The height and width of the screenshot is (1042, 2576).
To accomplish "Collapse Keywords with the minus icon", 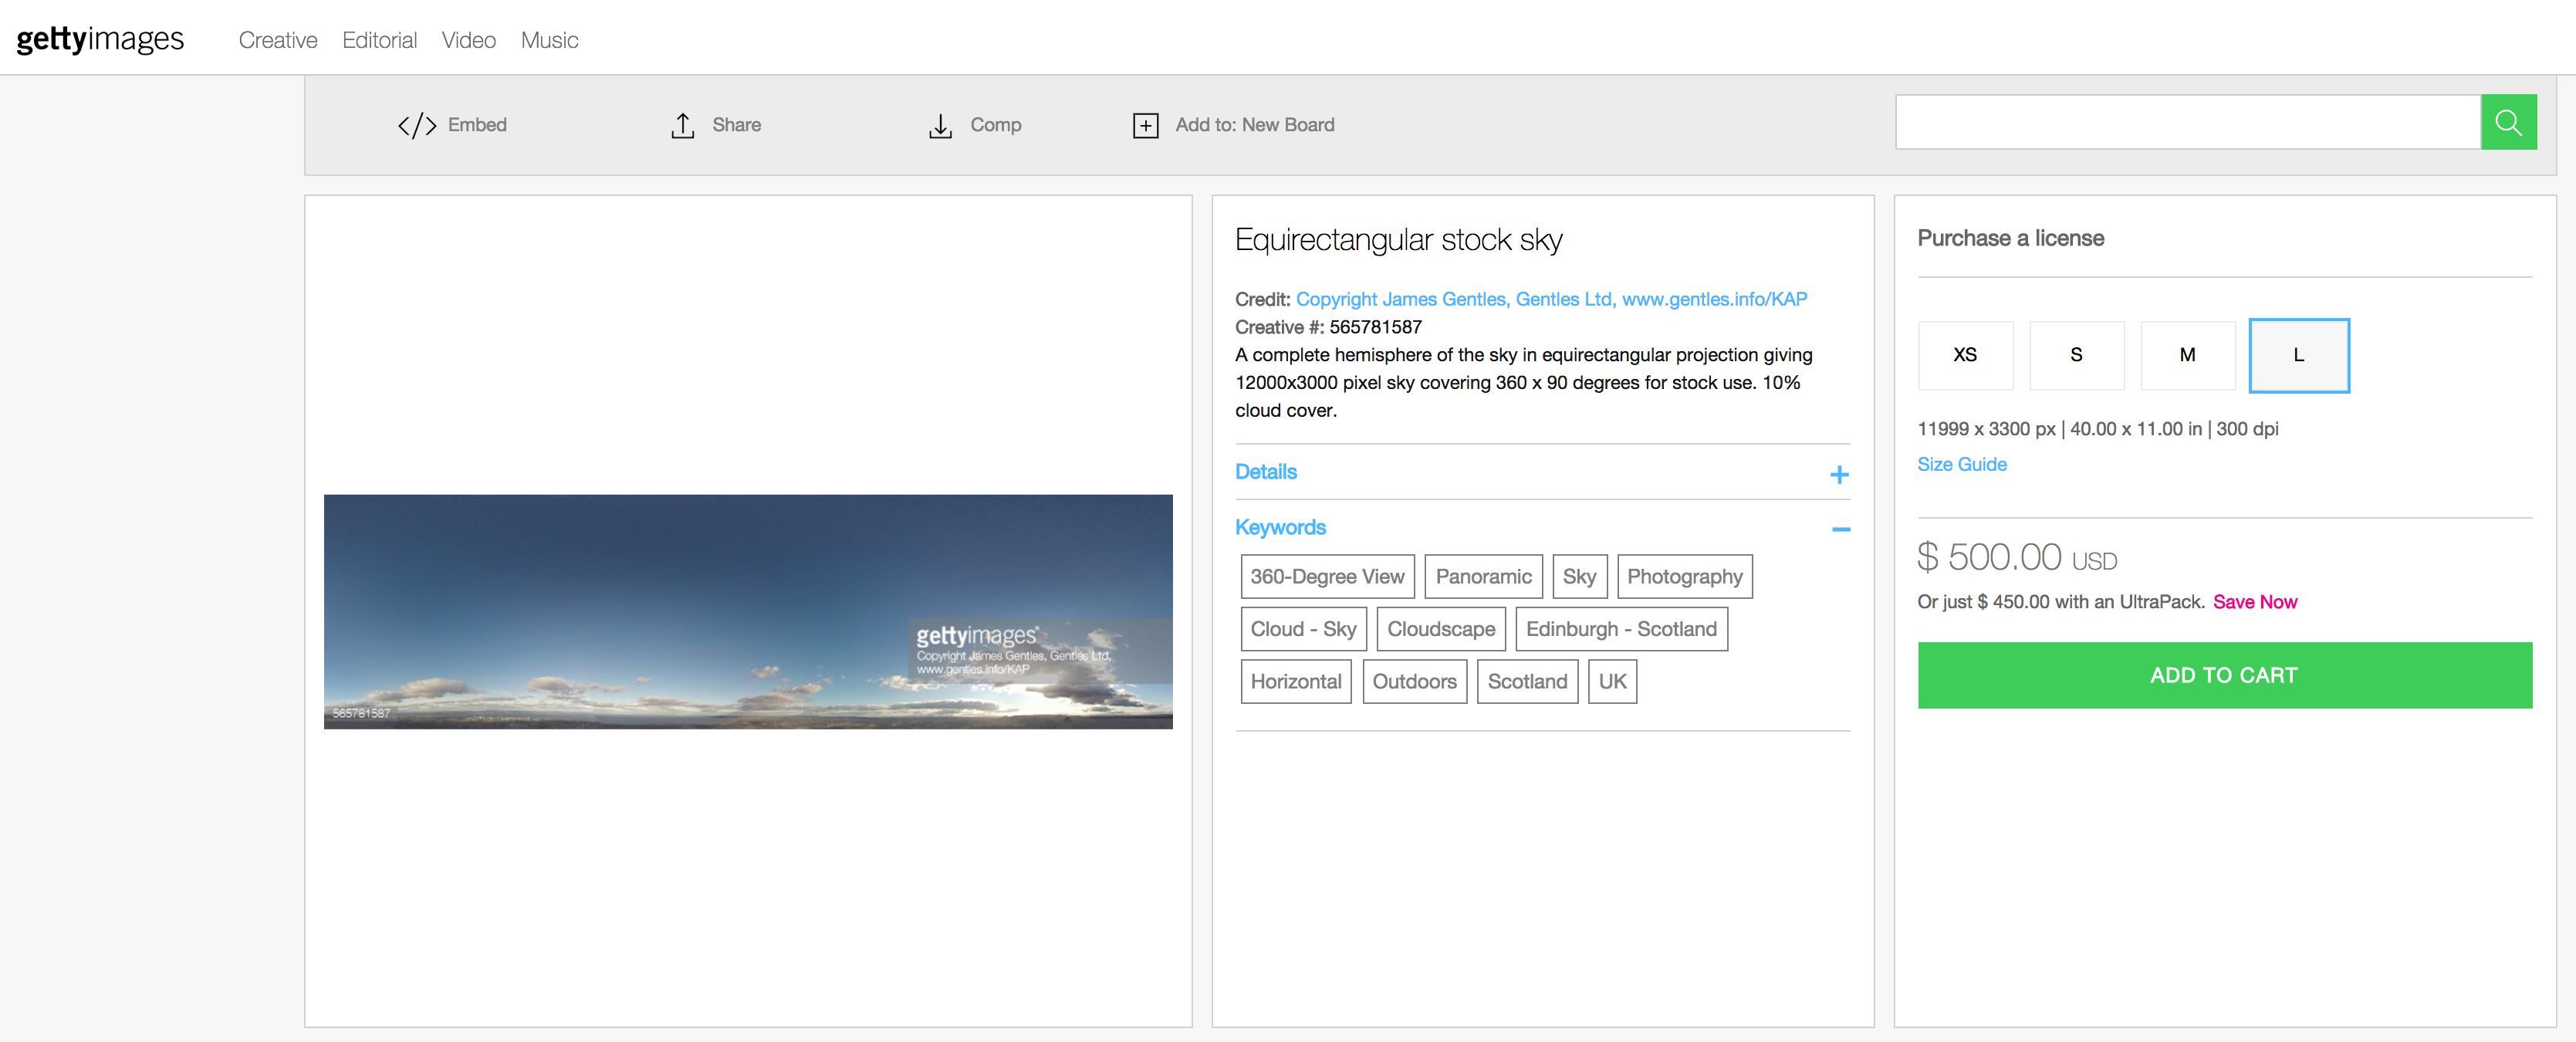I will tap(1840, 529).
